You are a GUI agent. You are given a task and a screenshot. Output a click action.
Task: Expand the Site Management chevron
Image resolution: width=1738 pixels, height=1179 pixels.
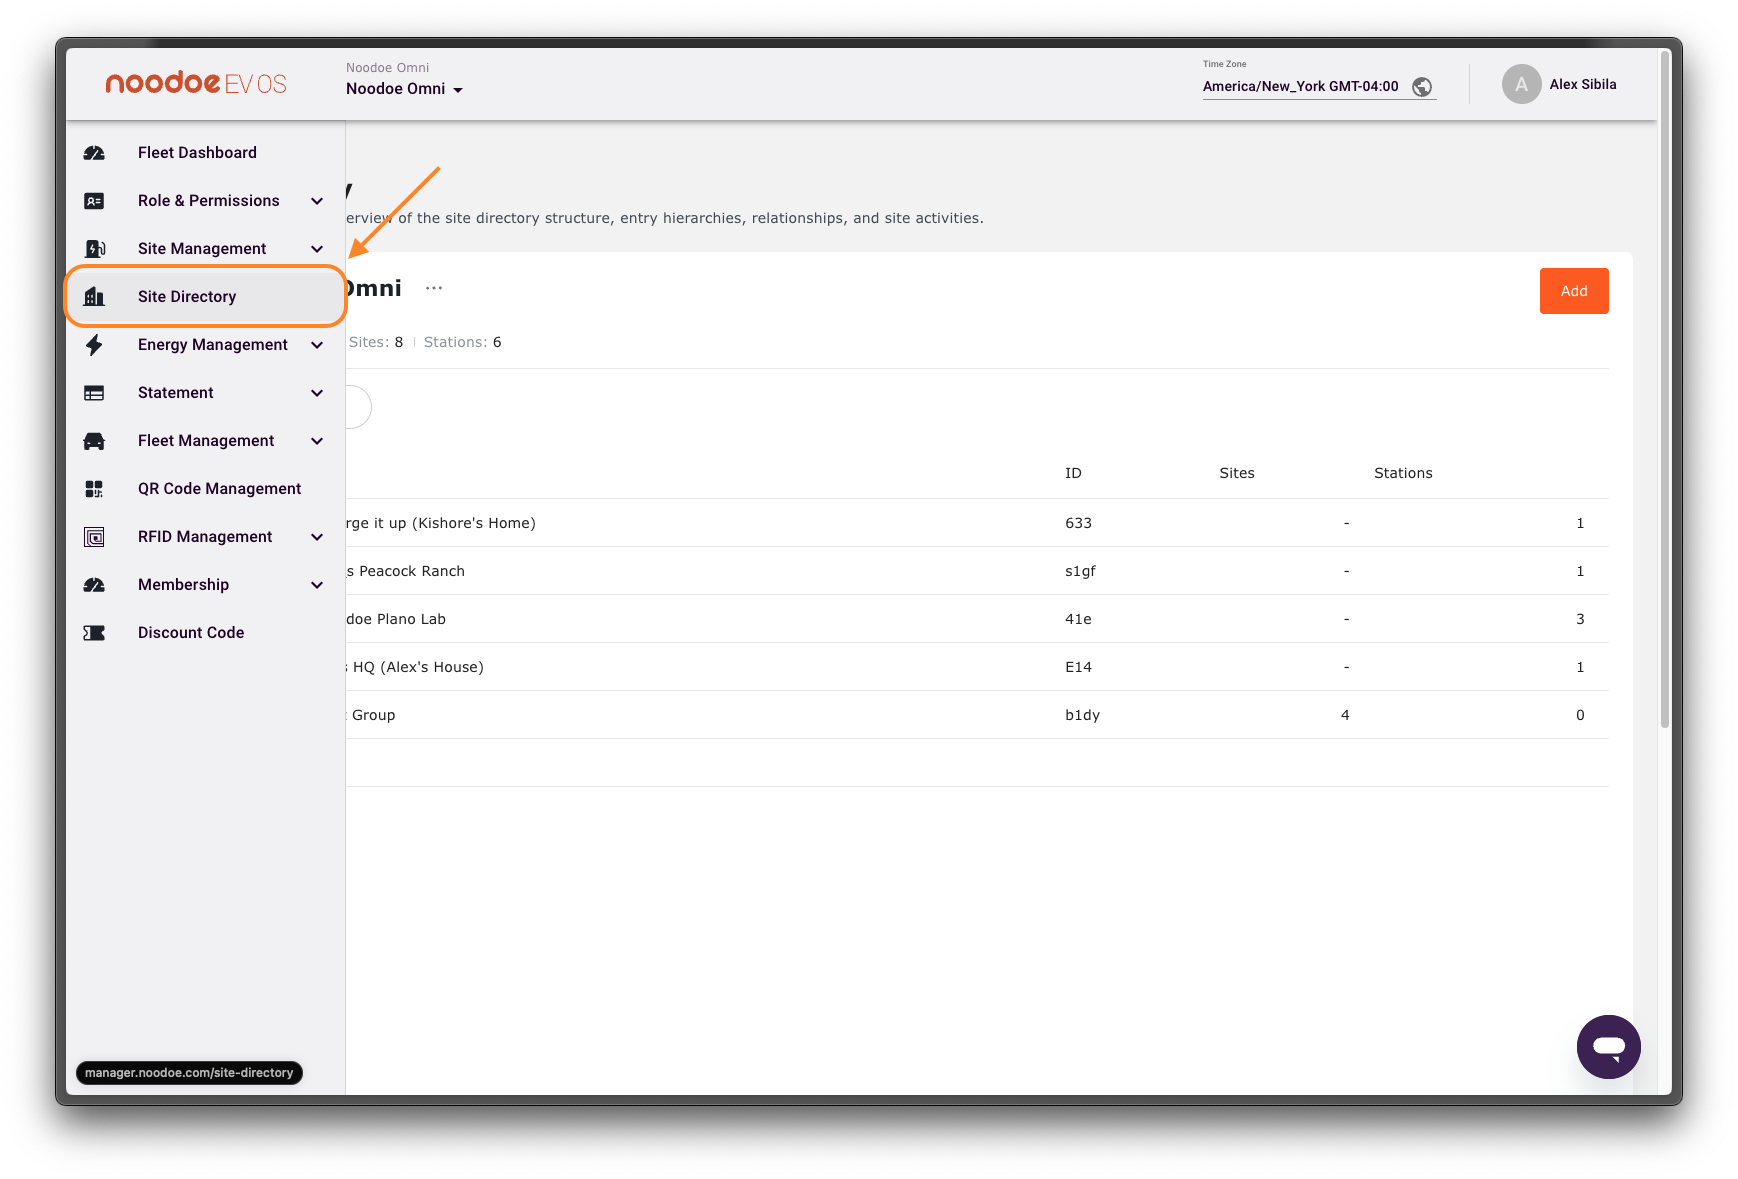click(317, 249)
